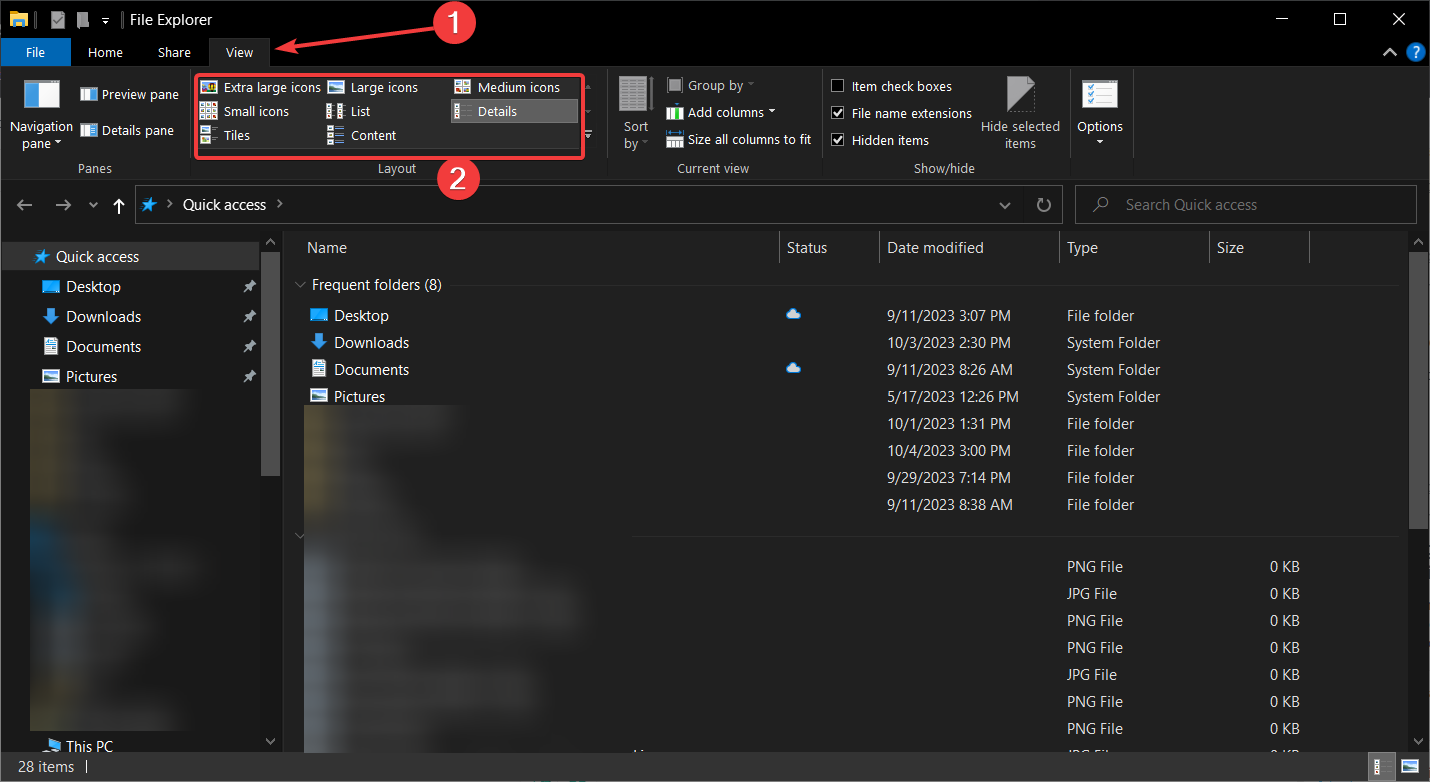This screenshot has width=1430, height=782.
Task: Select List layout option
Action: click(x=349, y=112)
